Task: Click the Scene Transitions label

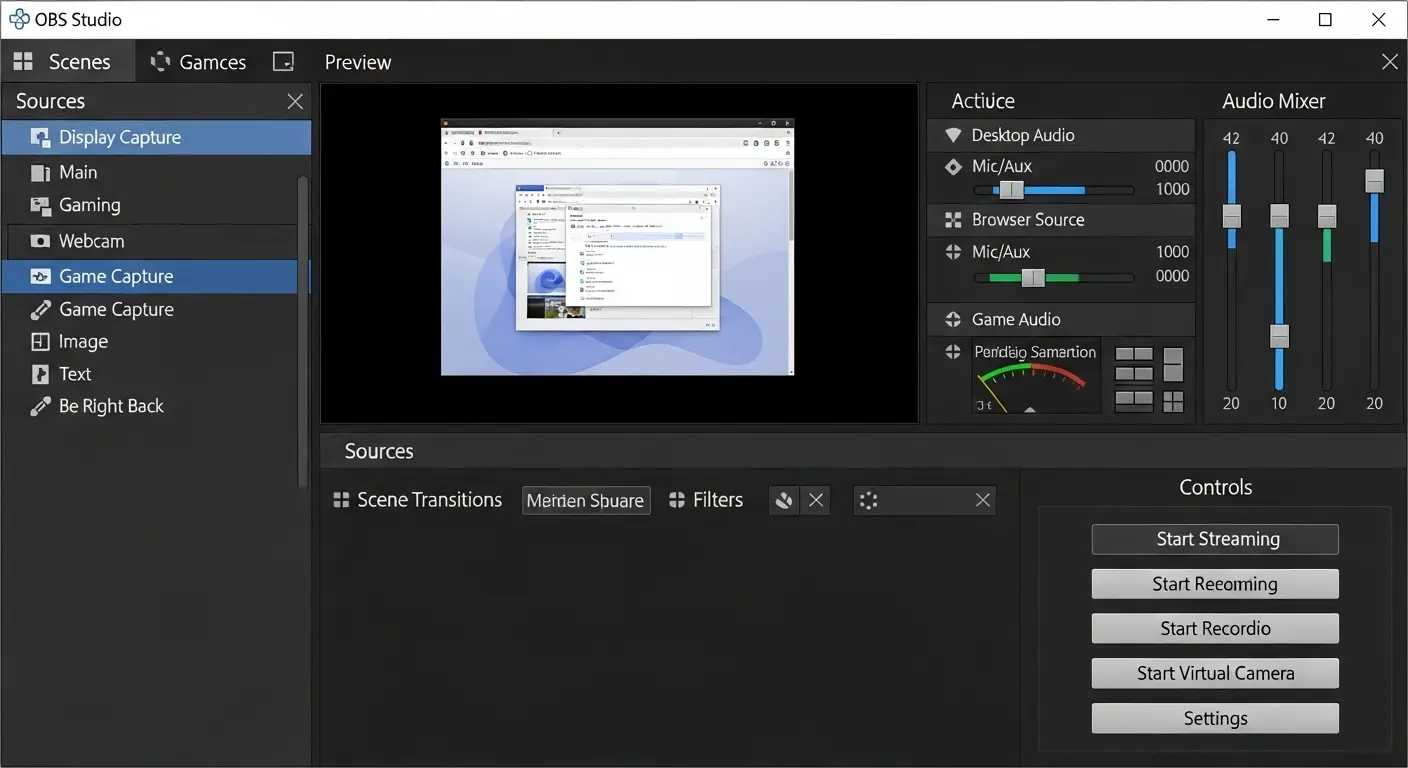Action: 430,500
